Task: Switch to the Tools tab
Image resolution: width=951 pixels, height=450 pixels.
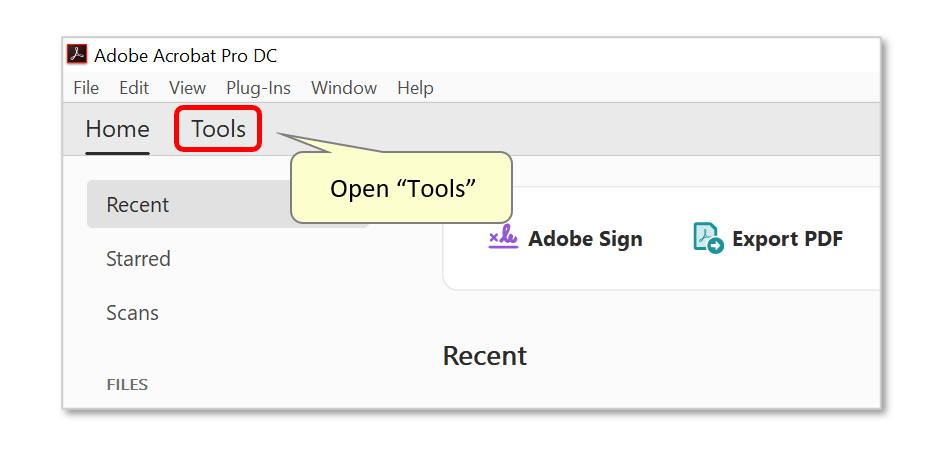Action: [x=218, y=129]
